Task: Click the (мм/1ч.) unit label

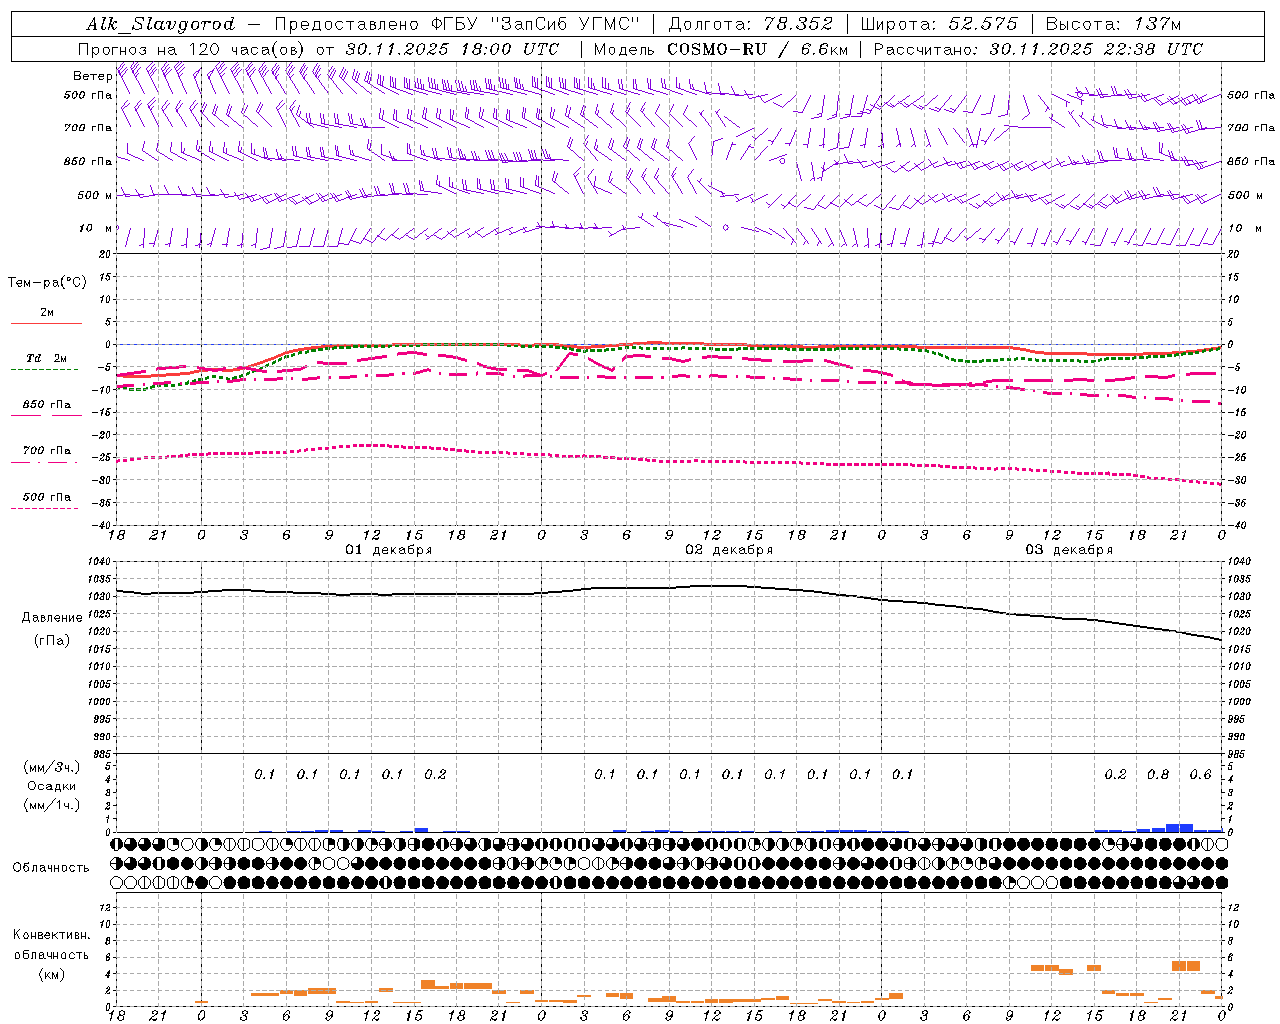Action: coord(52,805)
